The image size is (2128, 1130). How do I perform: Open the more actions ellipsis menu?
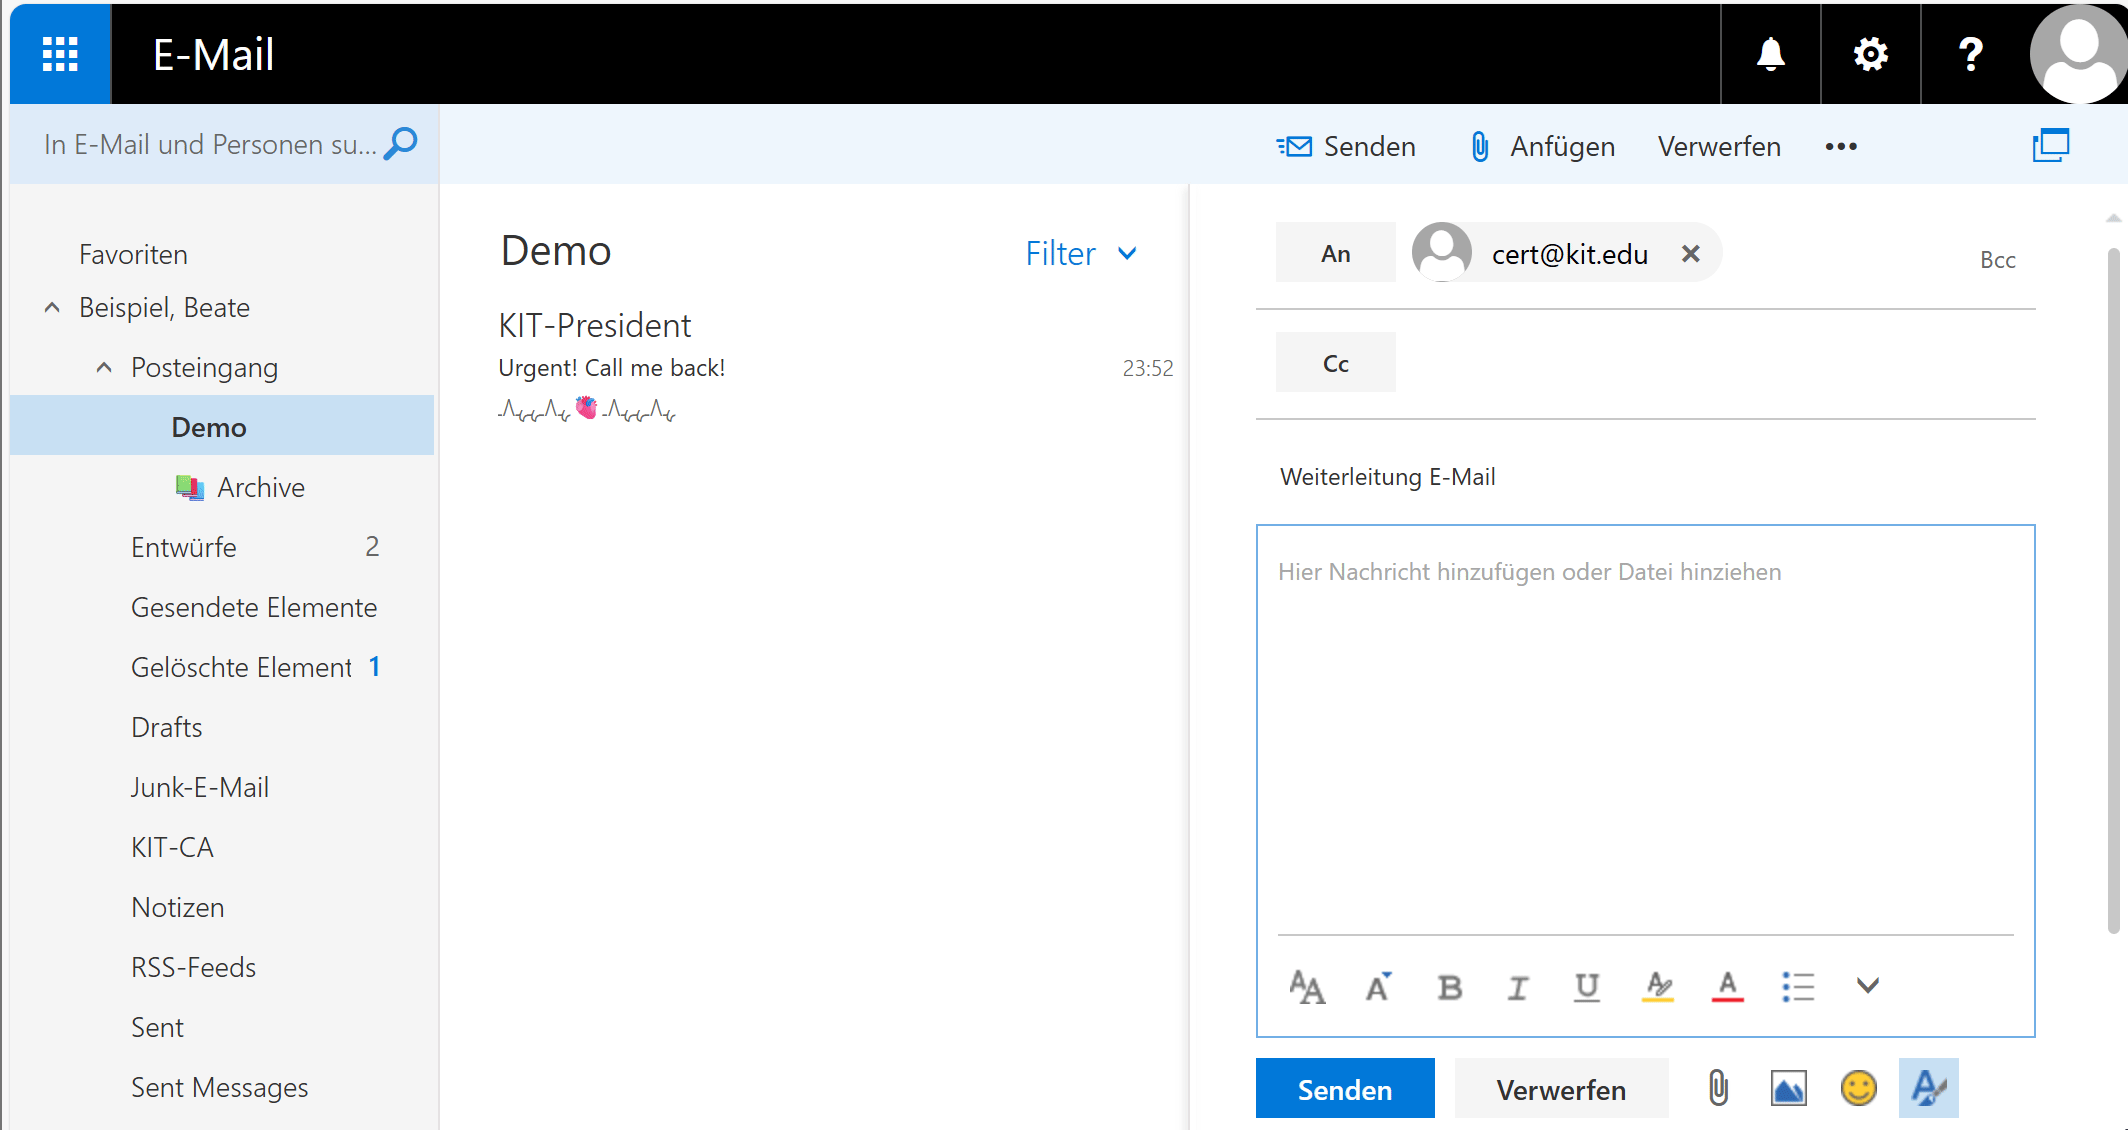pos(1840,147)
